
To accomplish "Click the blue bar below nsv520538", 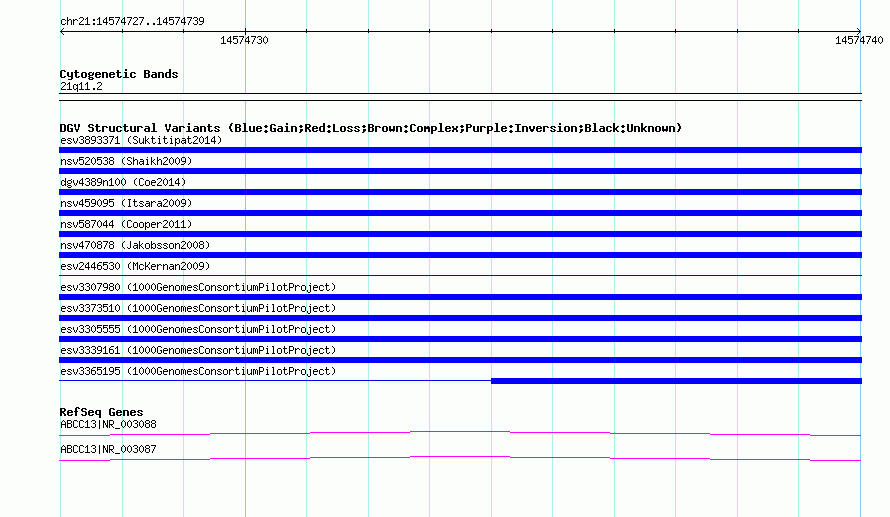I will (460, 171).
